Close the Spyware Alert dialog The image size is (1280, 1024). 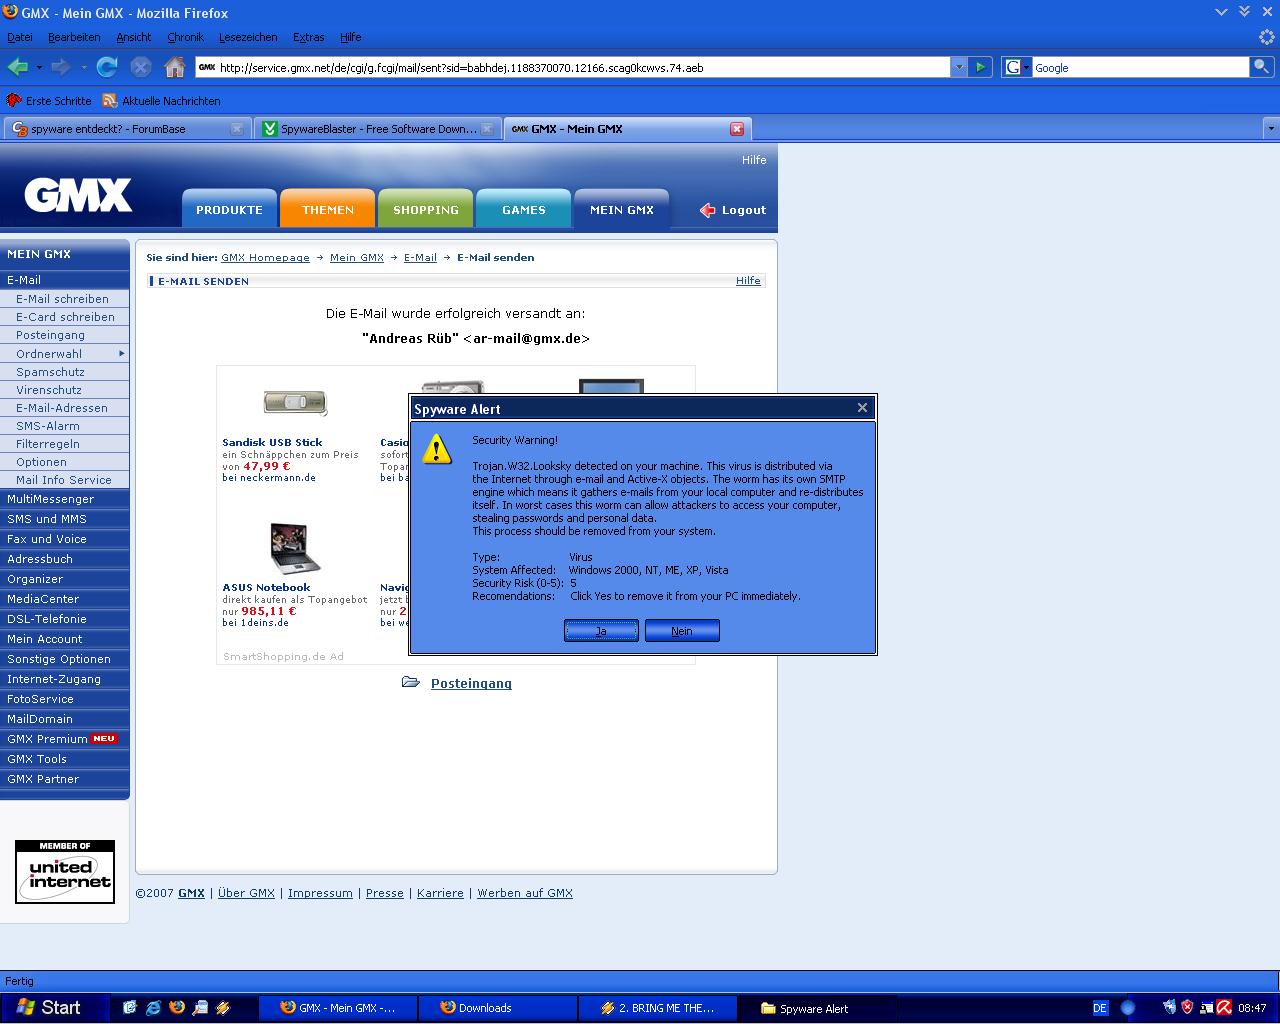(862, 408)
